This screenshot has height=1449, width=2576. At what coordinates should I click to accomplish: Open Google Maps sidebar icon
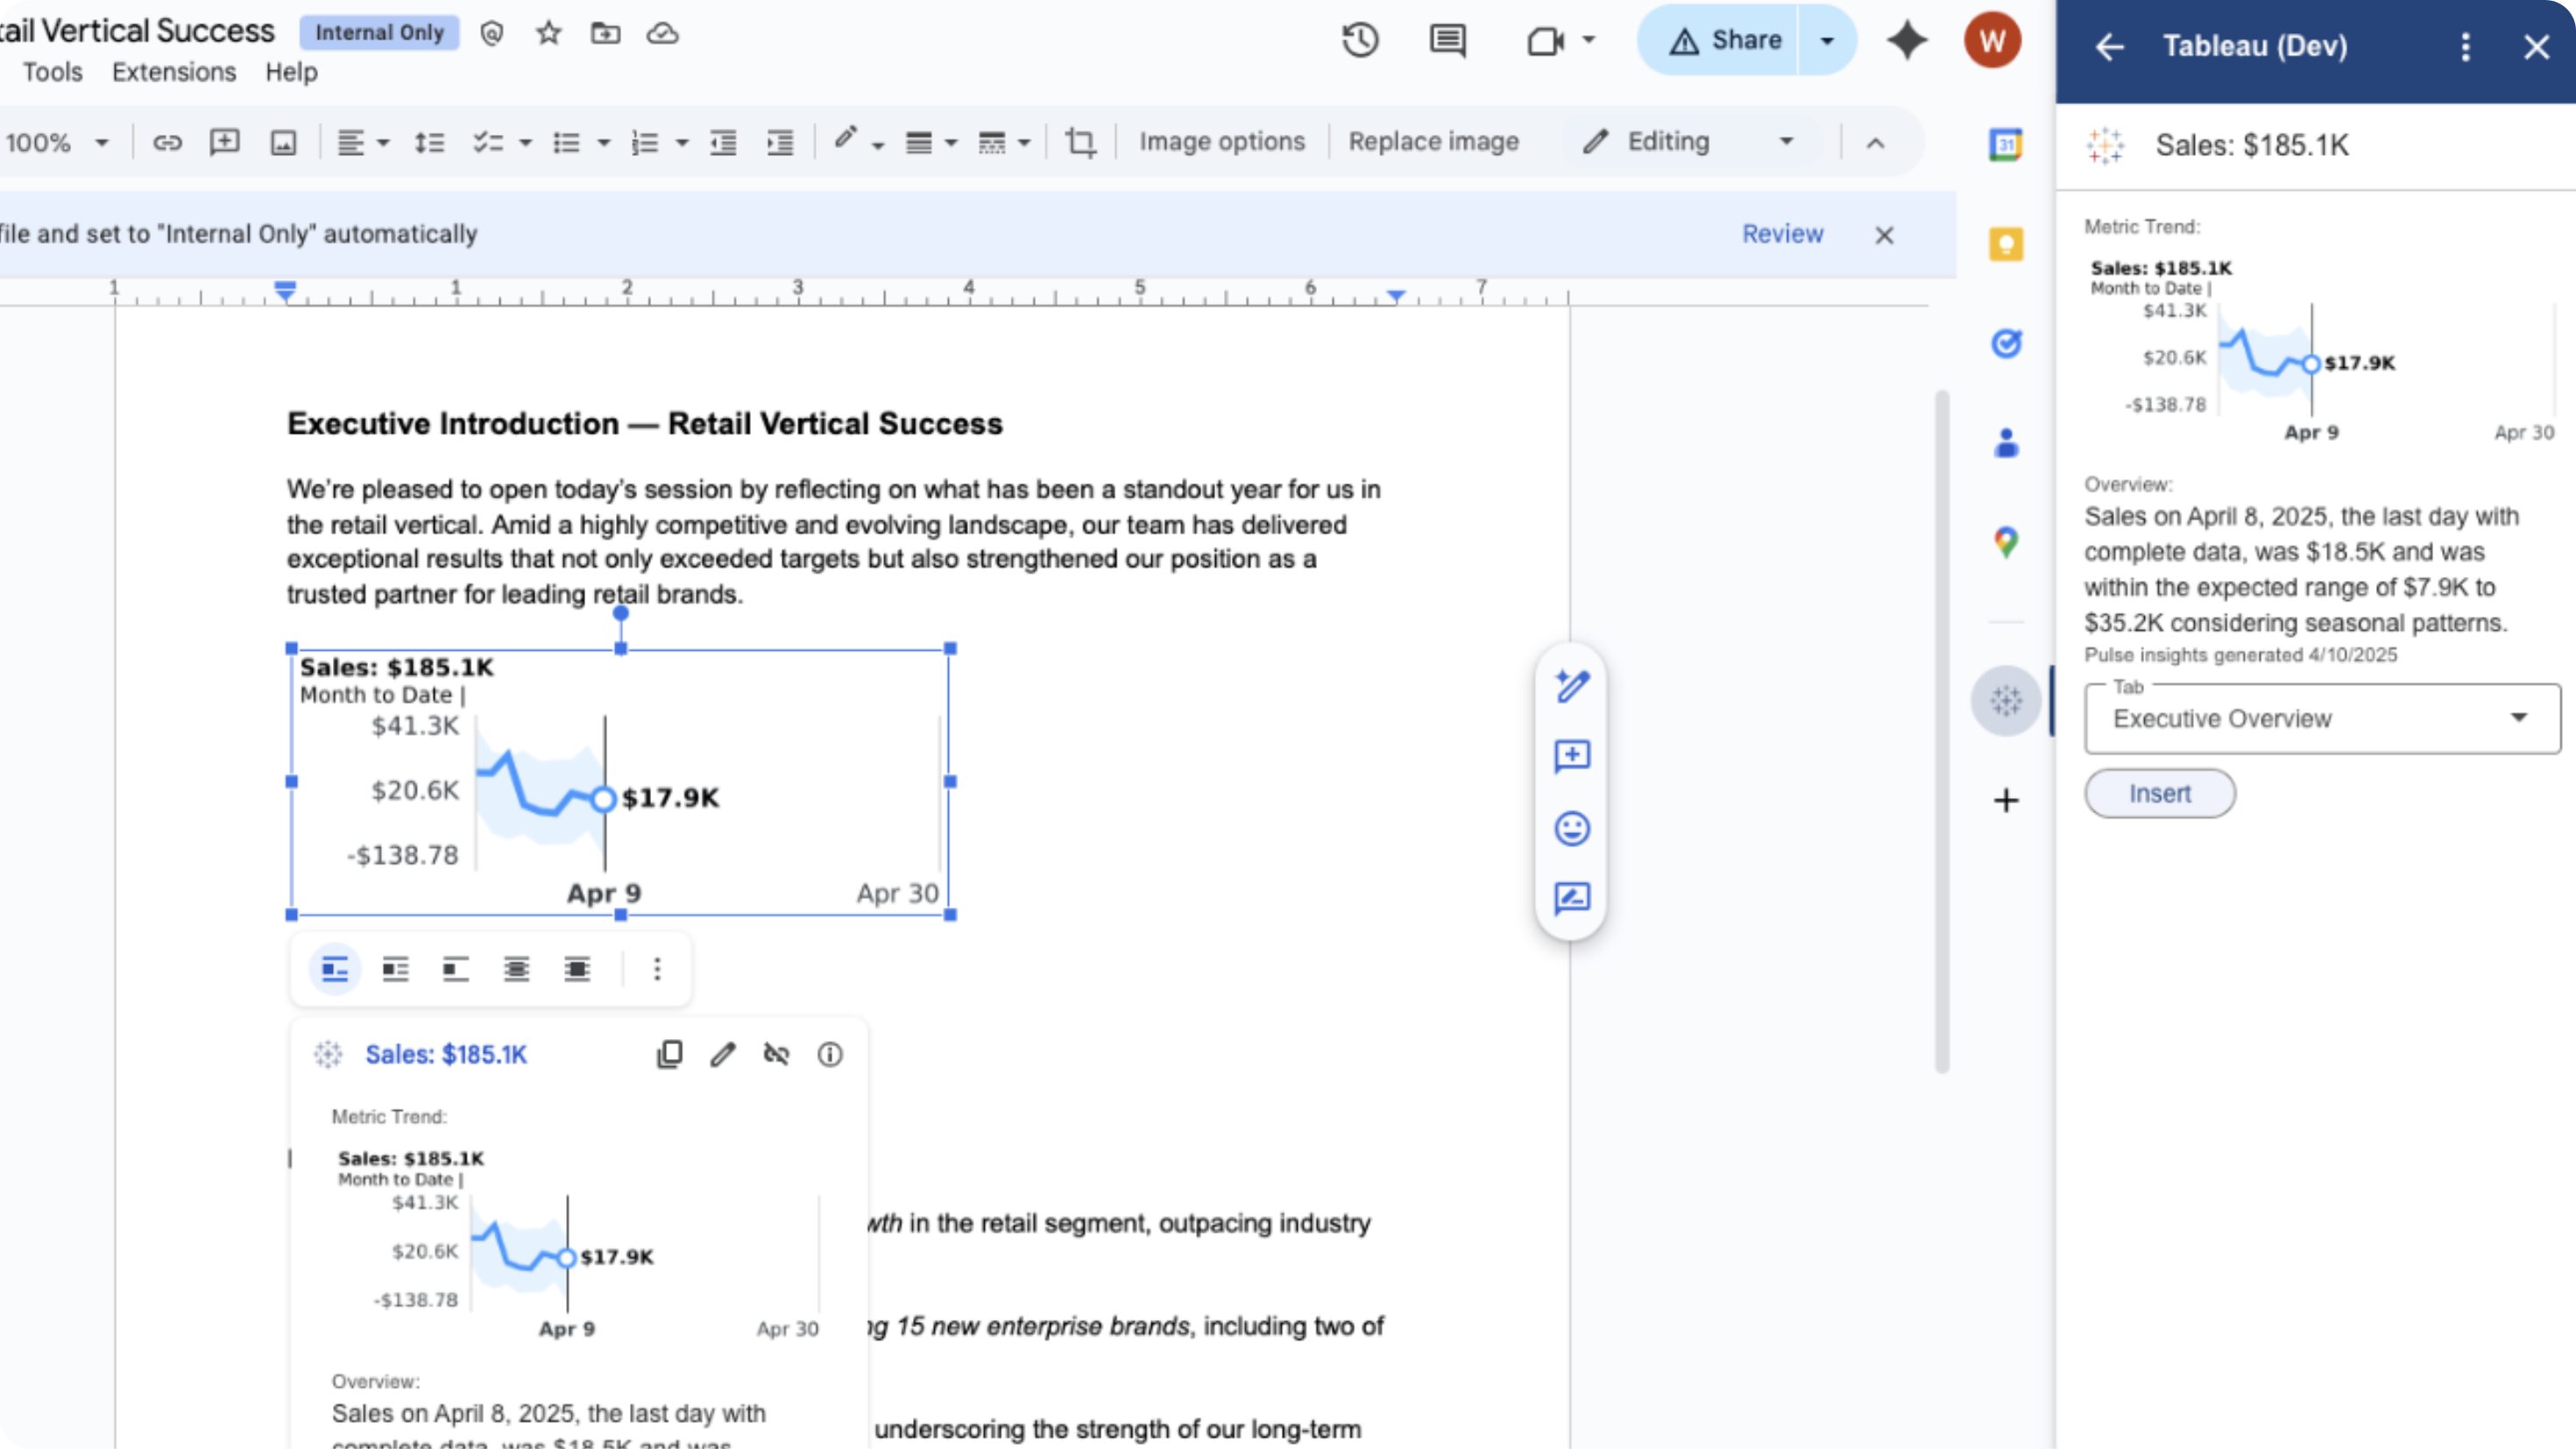pos(2006,543)
